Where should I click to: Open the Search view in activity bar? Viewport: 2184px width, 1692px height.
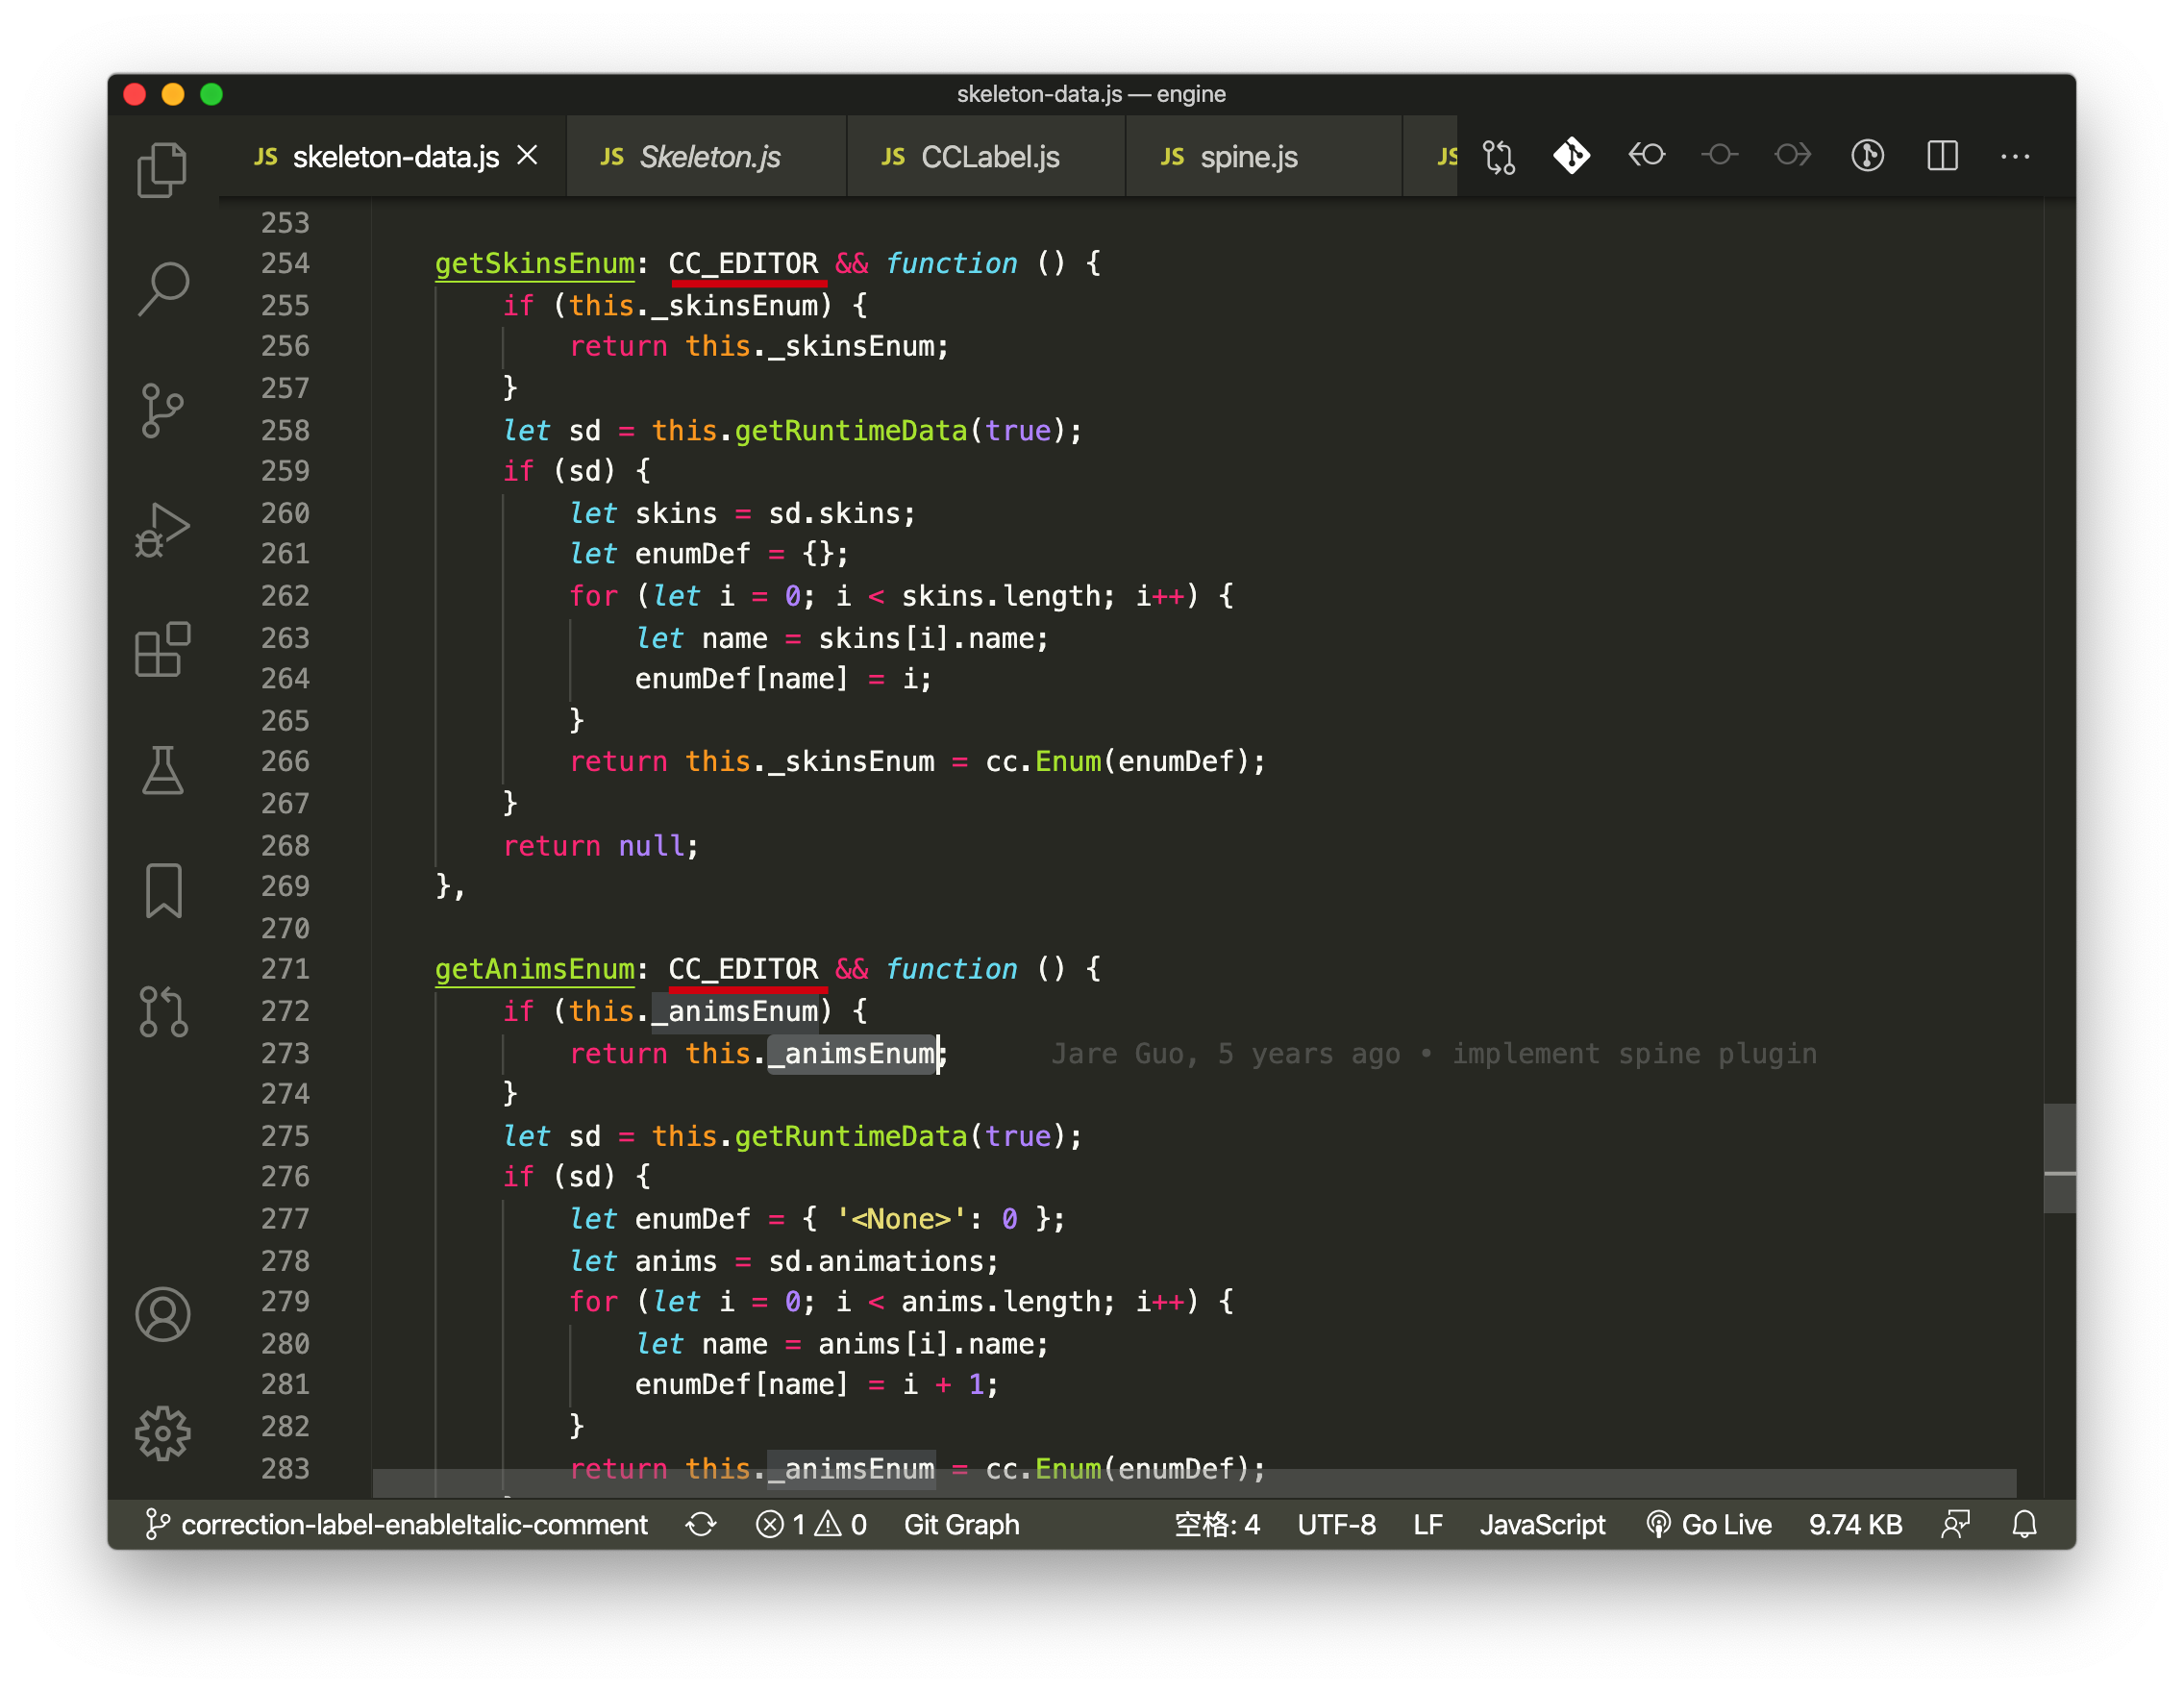coord(162,289)
